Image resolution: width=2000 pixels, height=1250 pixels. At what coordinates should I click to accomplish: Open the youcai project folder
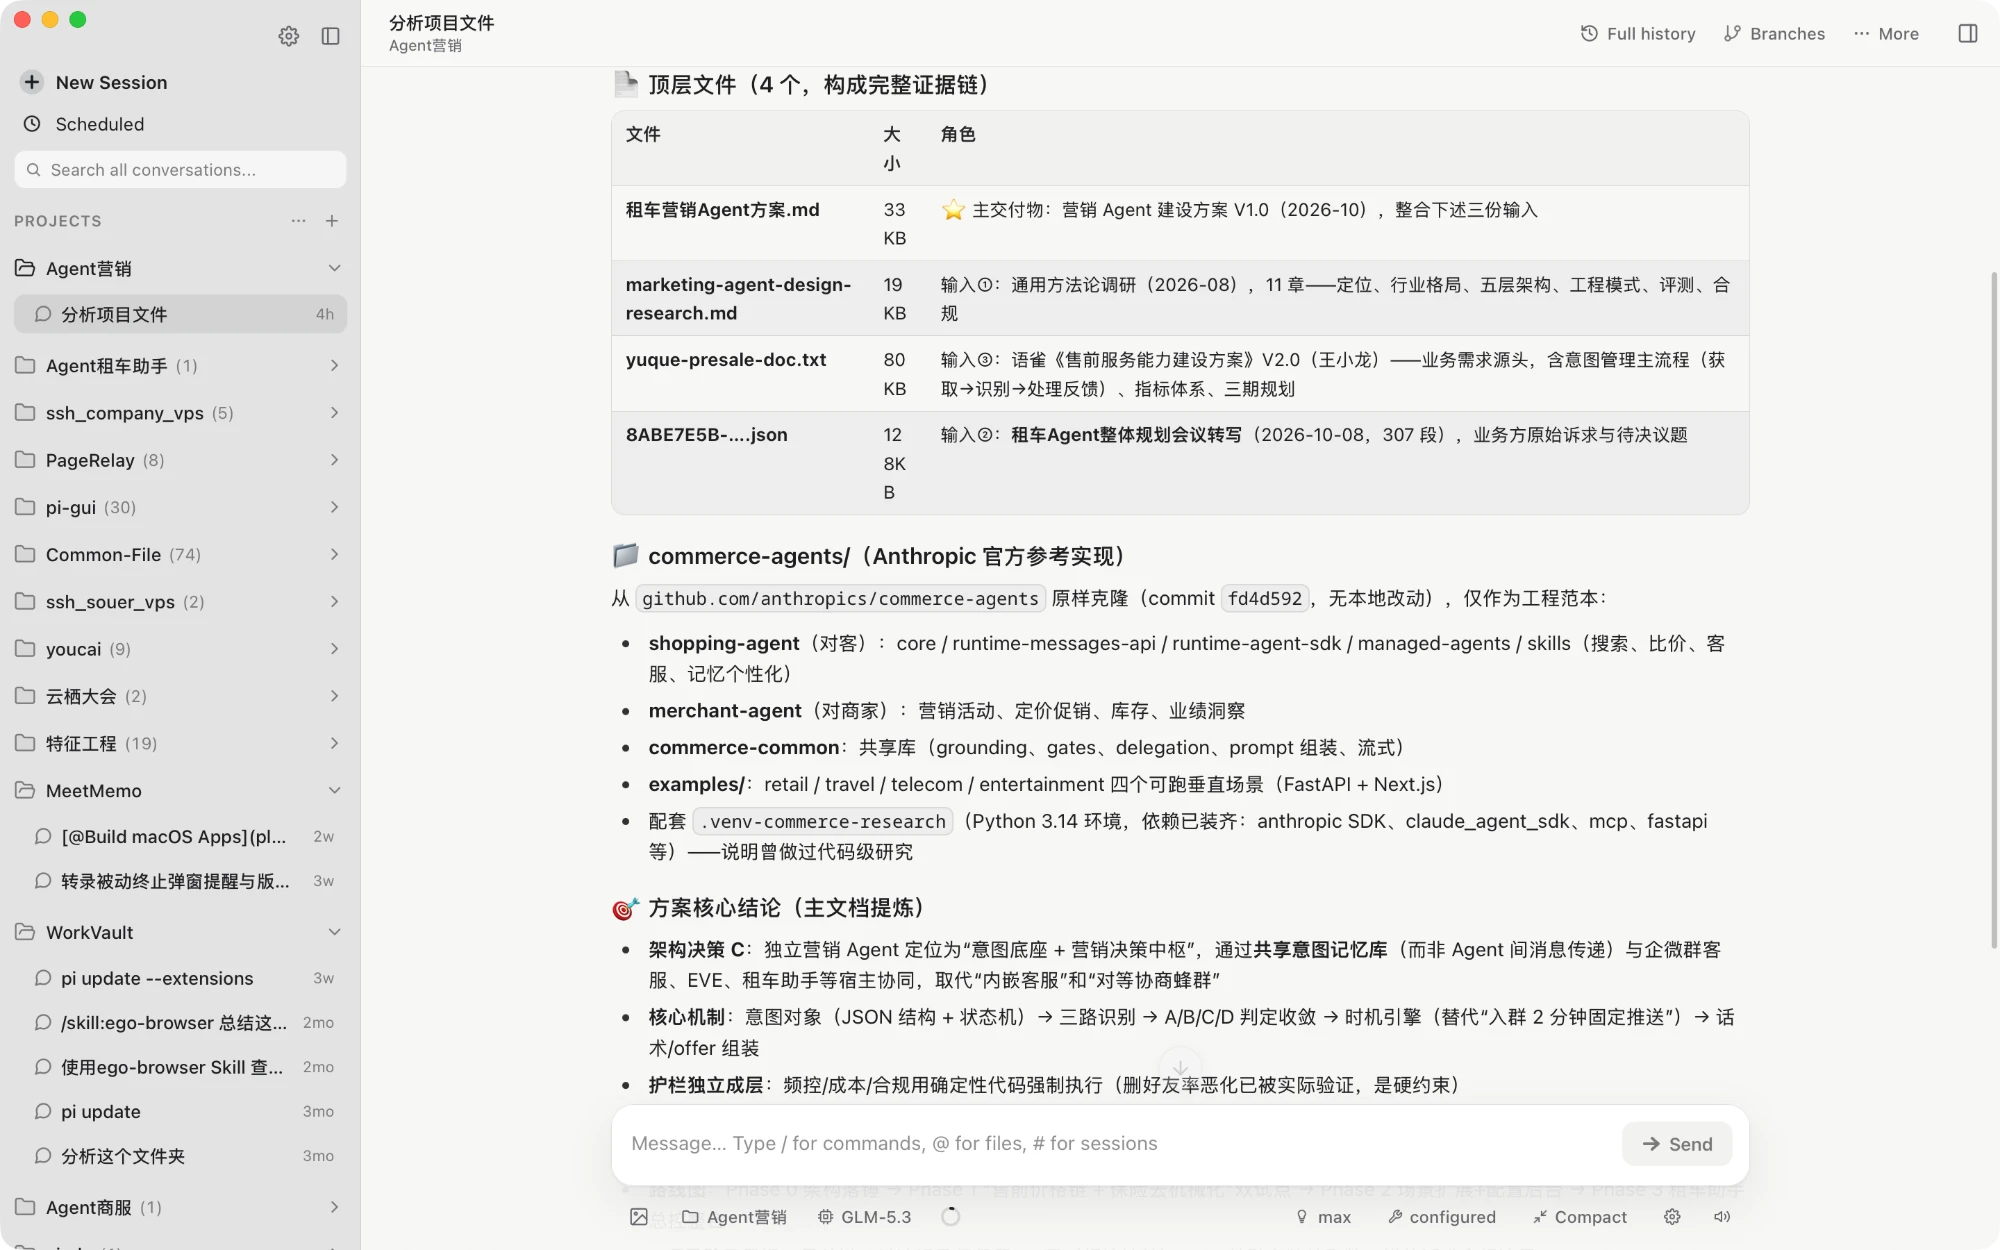pos(180,649)
